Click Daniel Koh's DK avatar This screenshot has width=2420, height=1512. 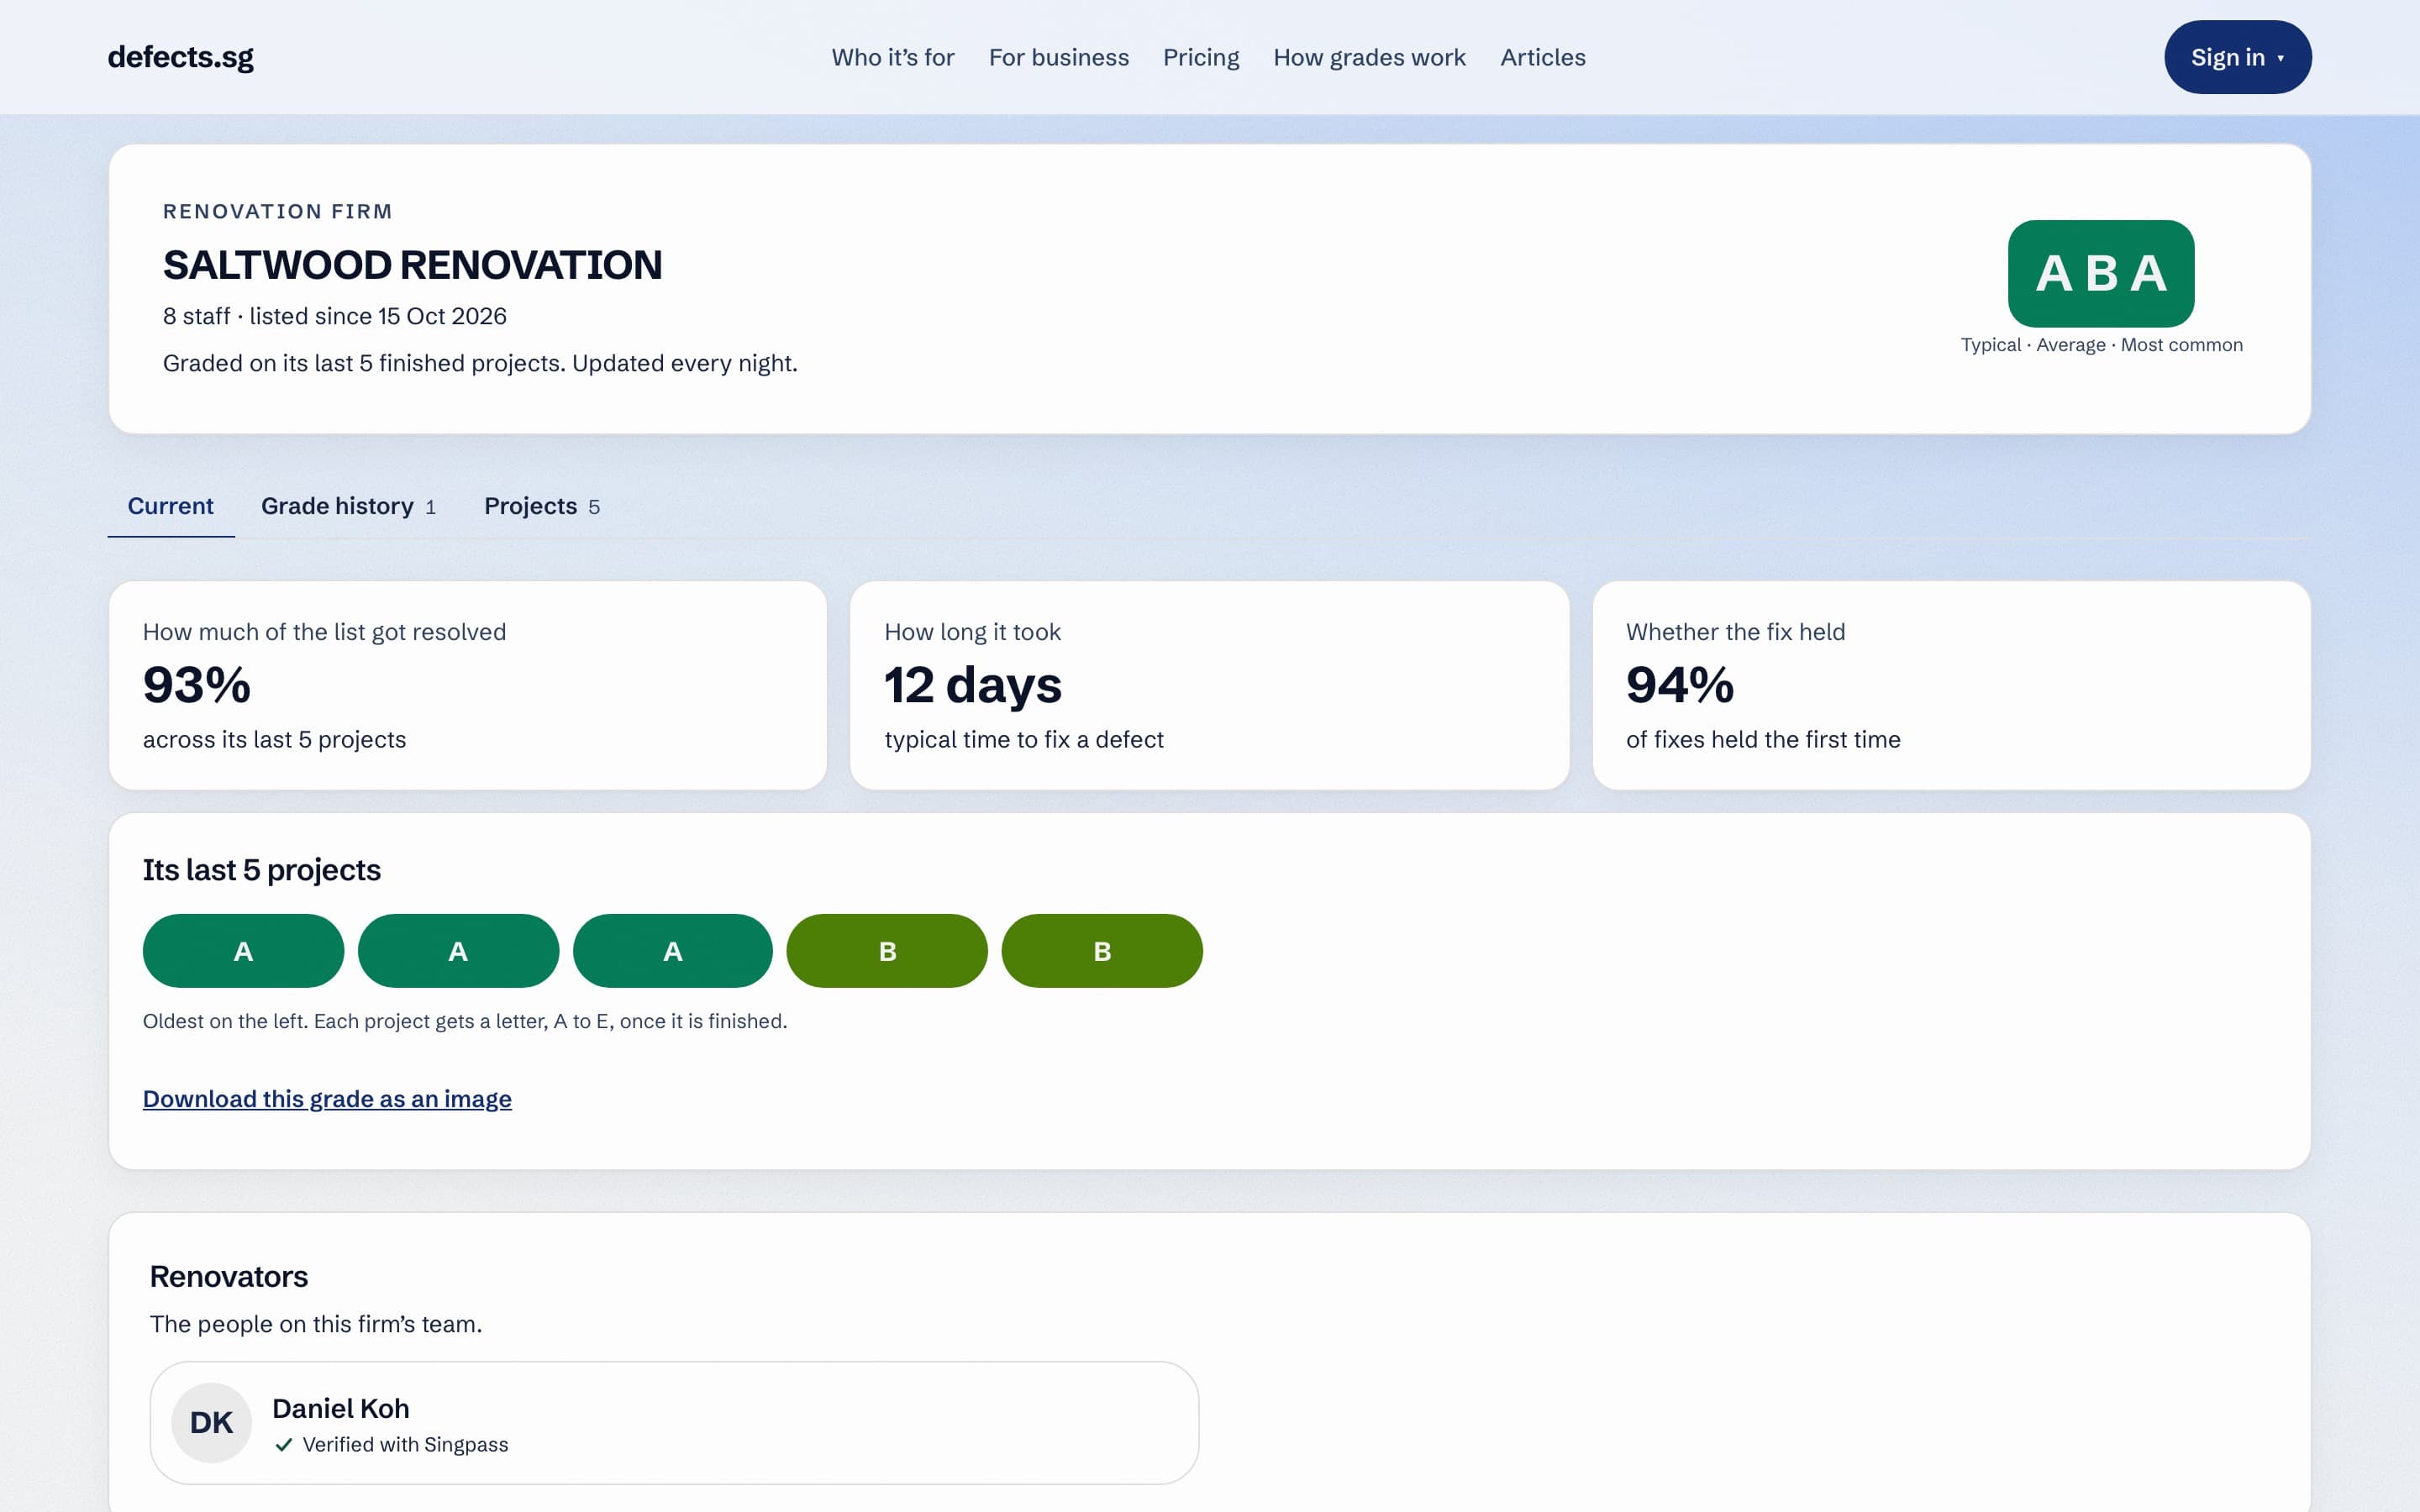click(x=211, y=1422)
